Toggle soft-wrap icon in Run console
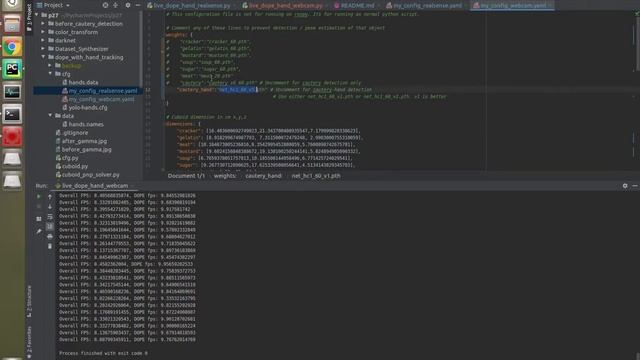640x360 pixels. pos(50,216)
